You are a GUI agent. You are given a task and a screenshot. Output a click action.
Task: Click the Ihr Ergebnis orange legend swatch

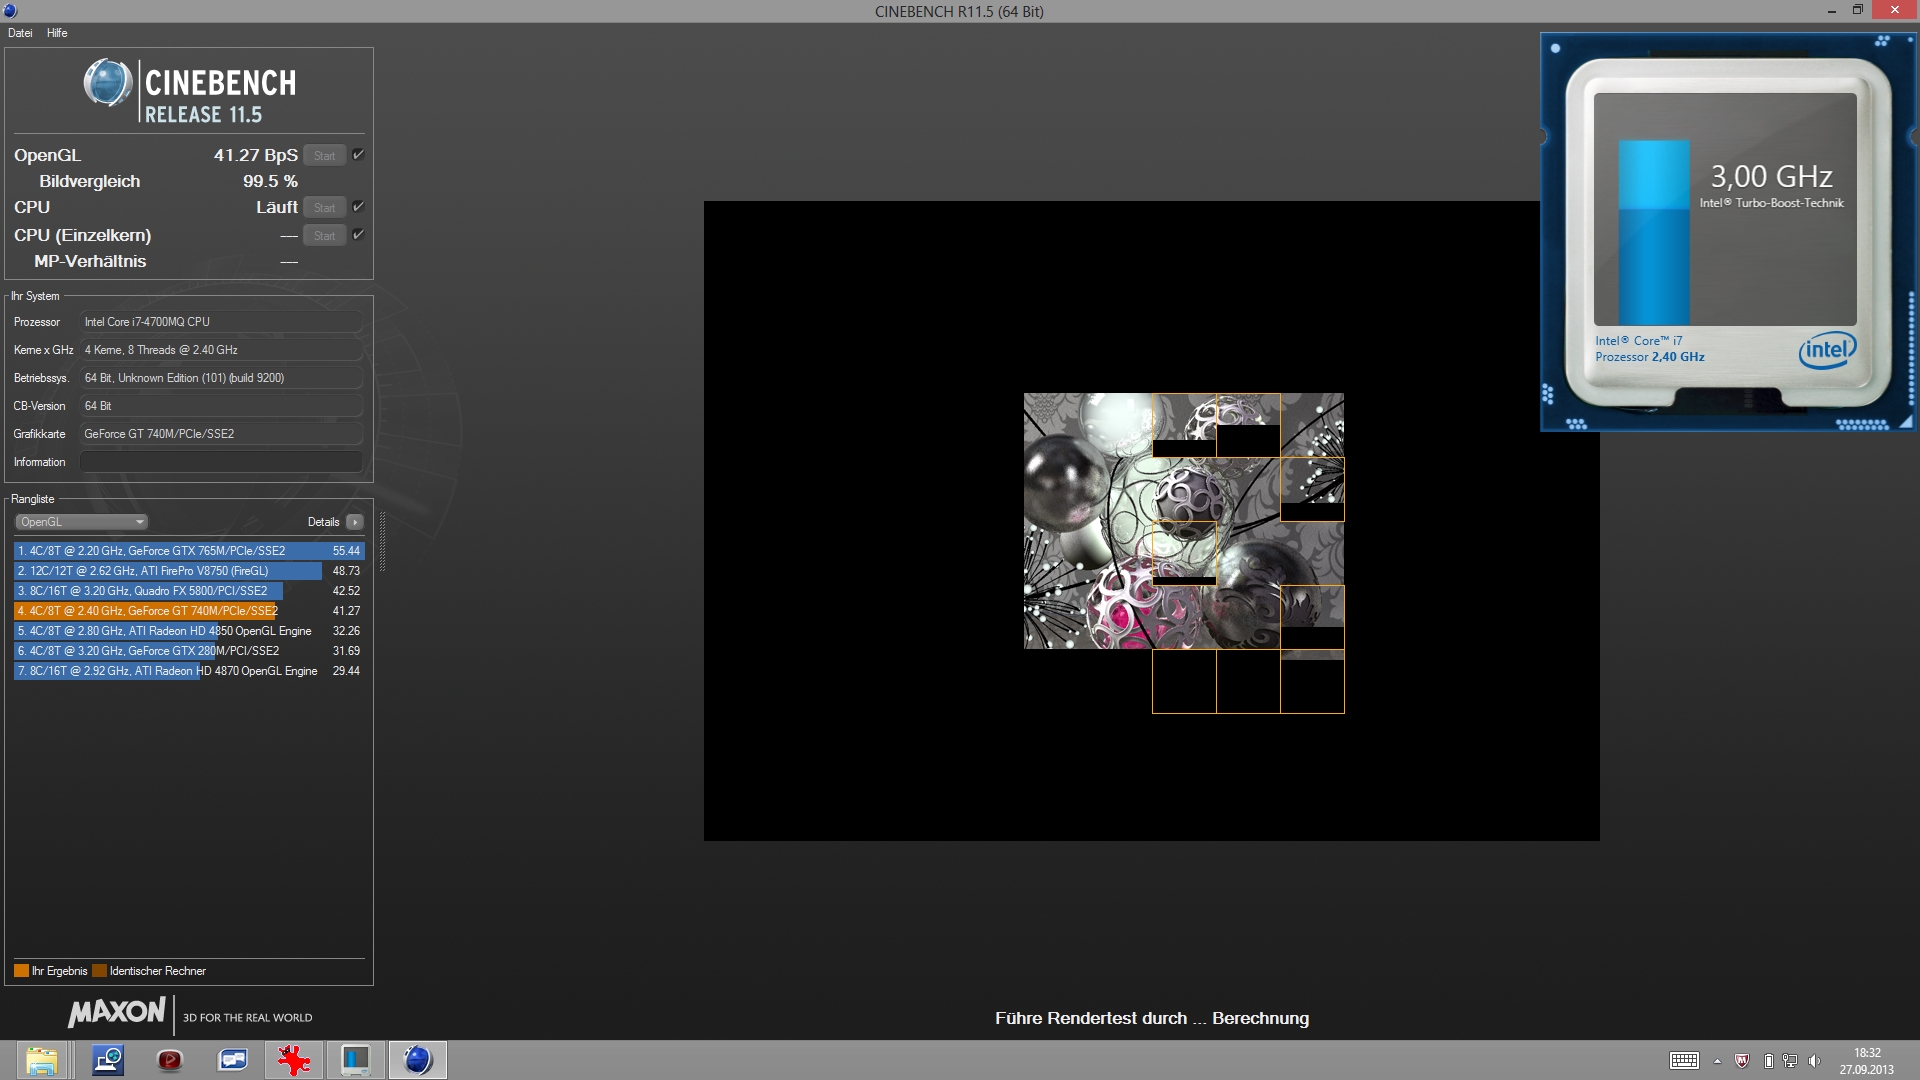(x=21, y=971)
